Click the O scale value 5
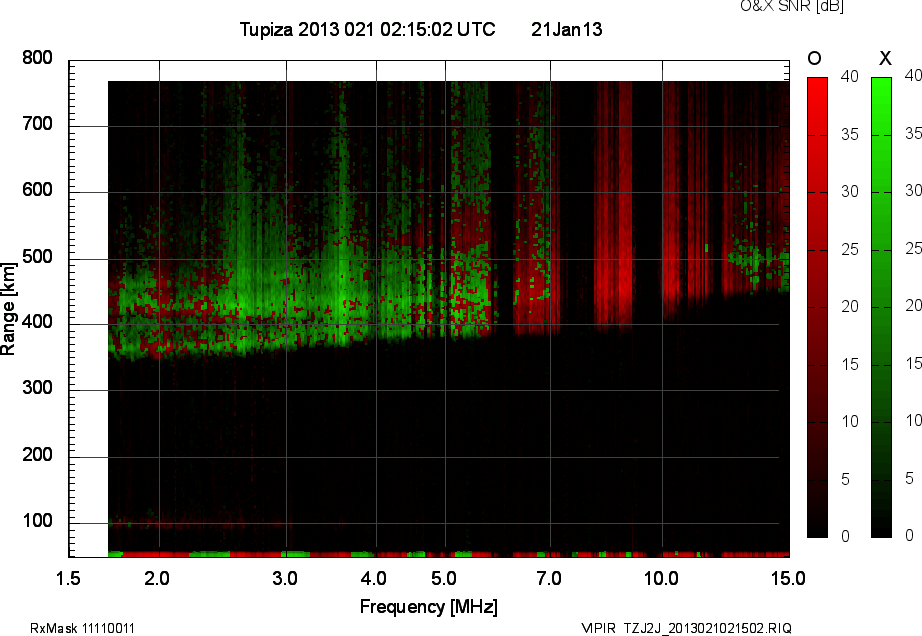Screen dimensions: 922x636 coord(846,479)
